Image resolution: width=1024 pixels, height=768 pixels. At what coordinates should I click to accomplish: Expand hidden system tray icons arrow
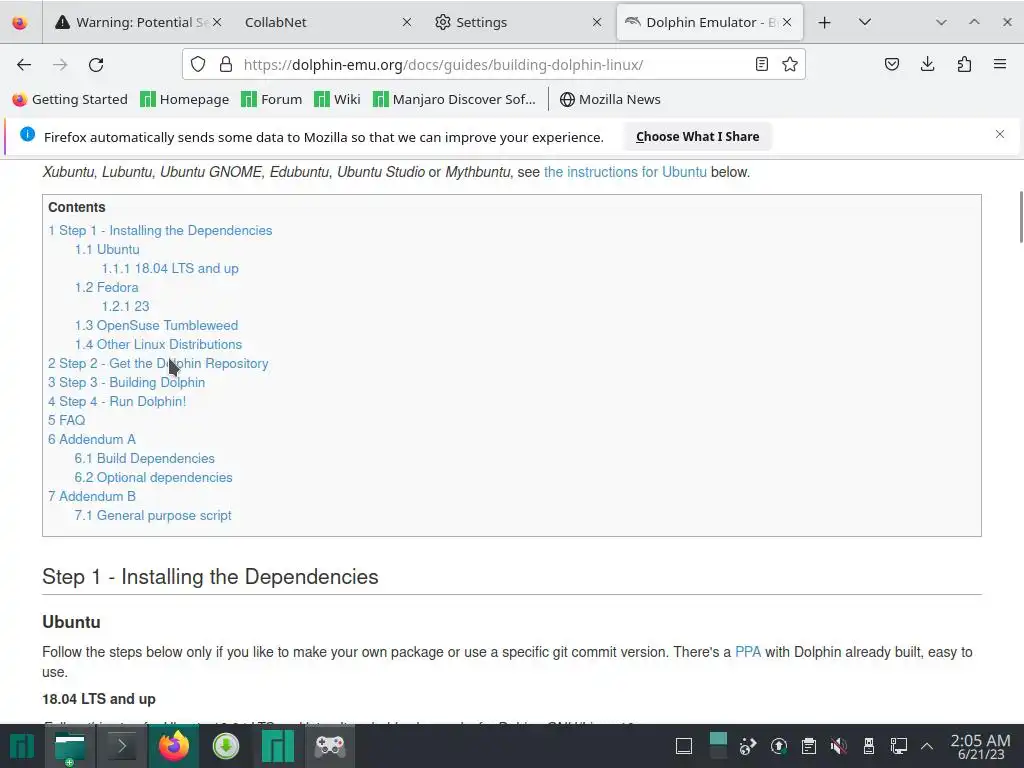927,746
